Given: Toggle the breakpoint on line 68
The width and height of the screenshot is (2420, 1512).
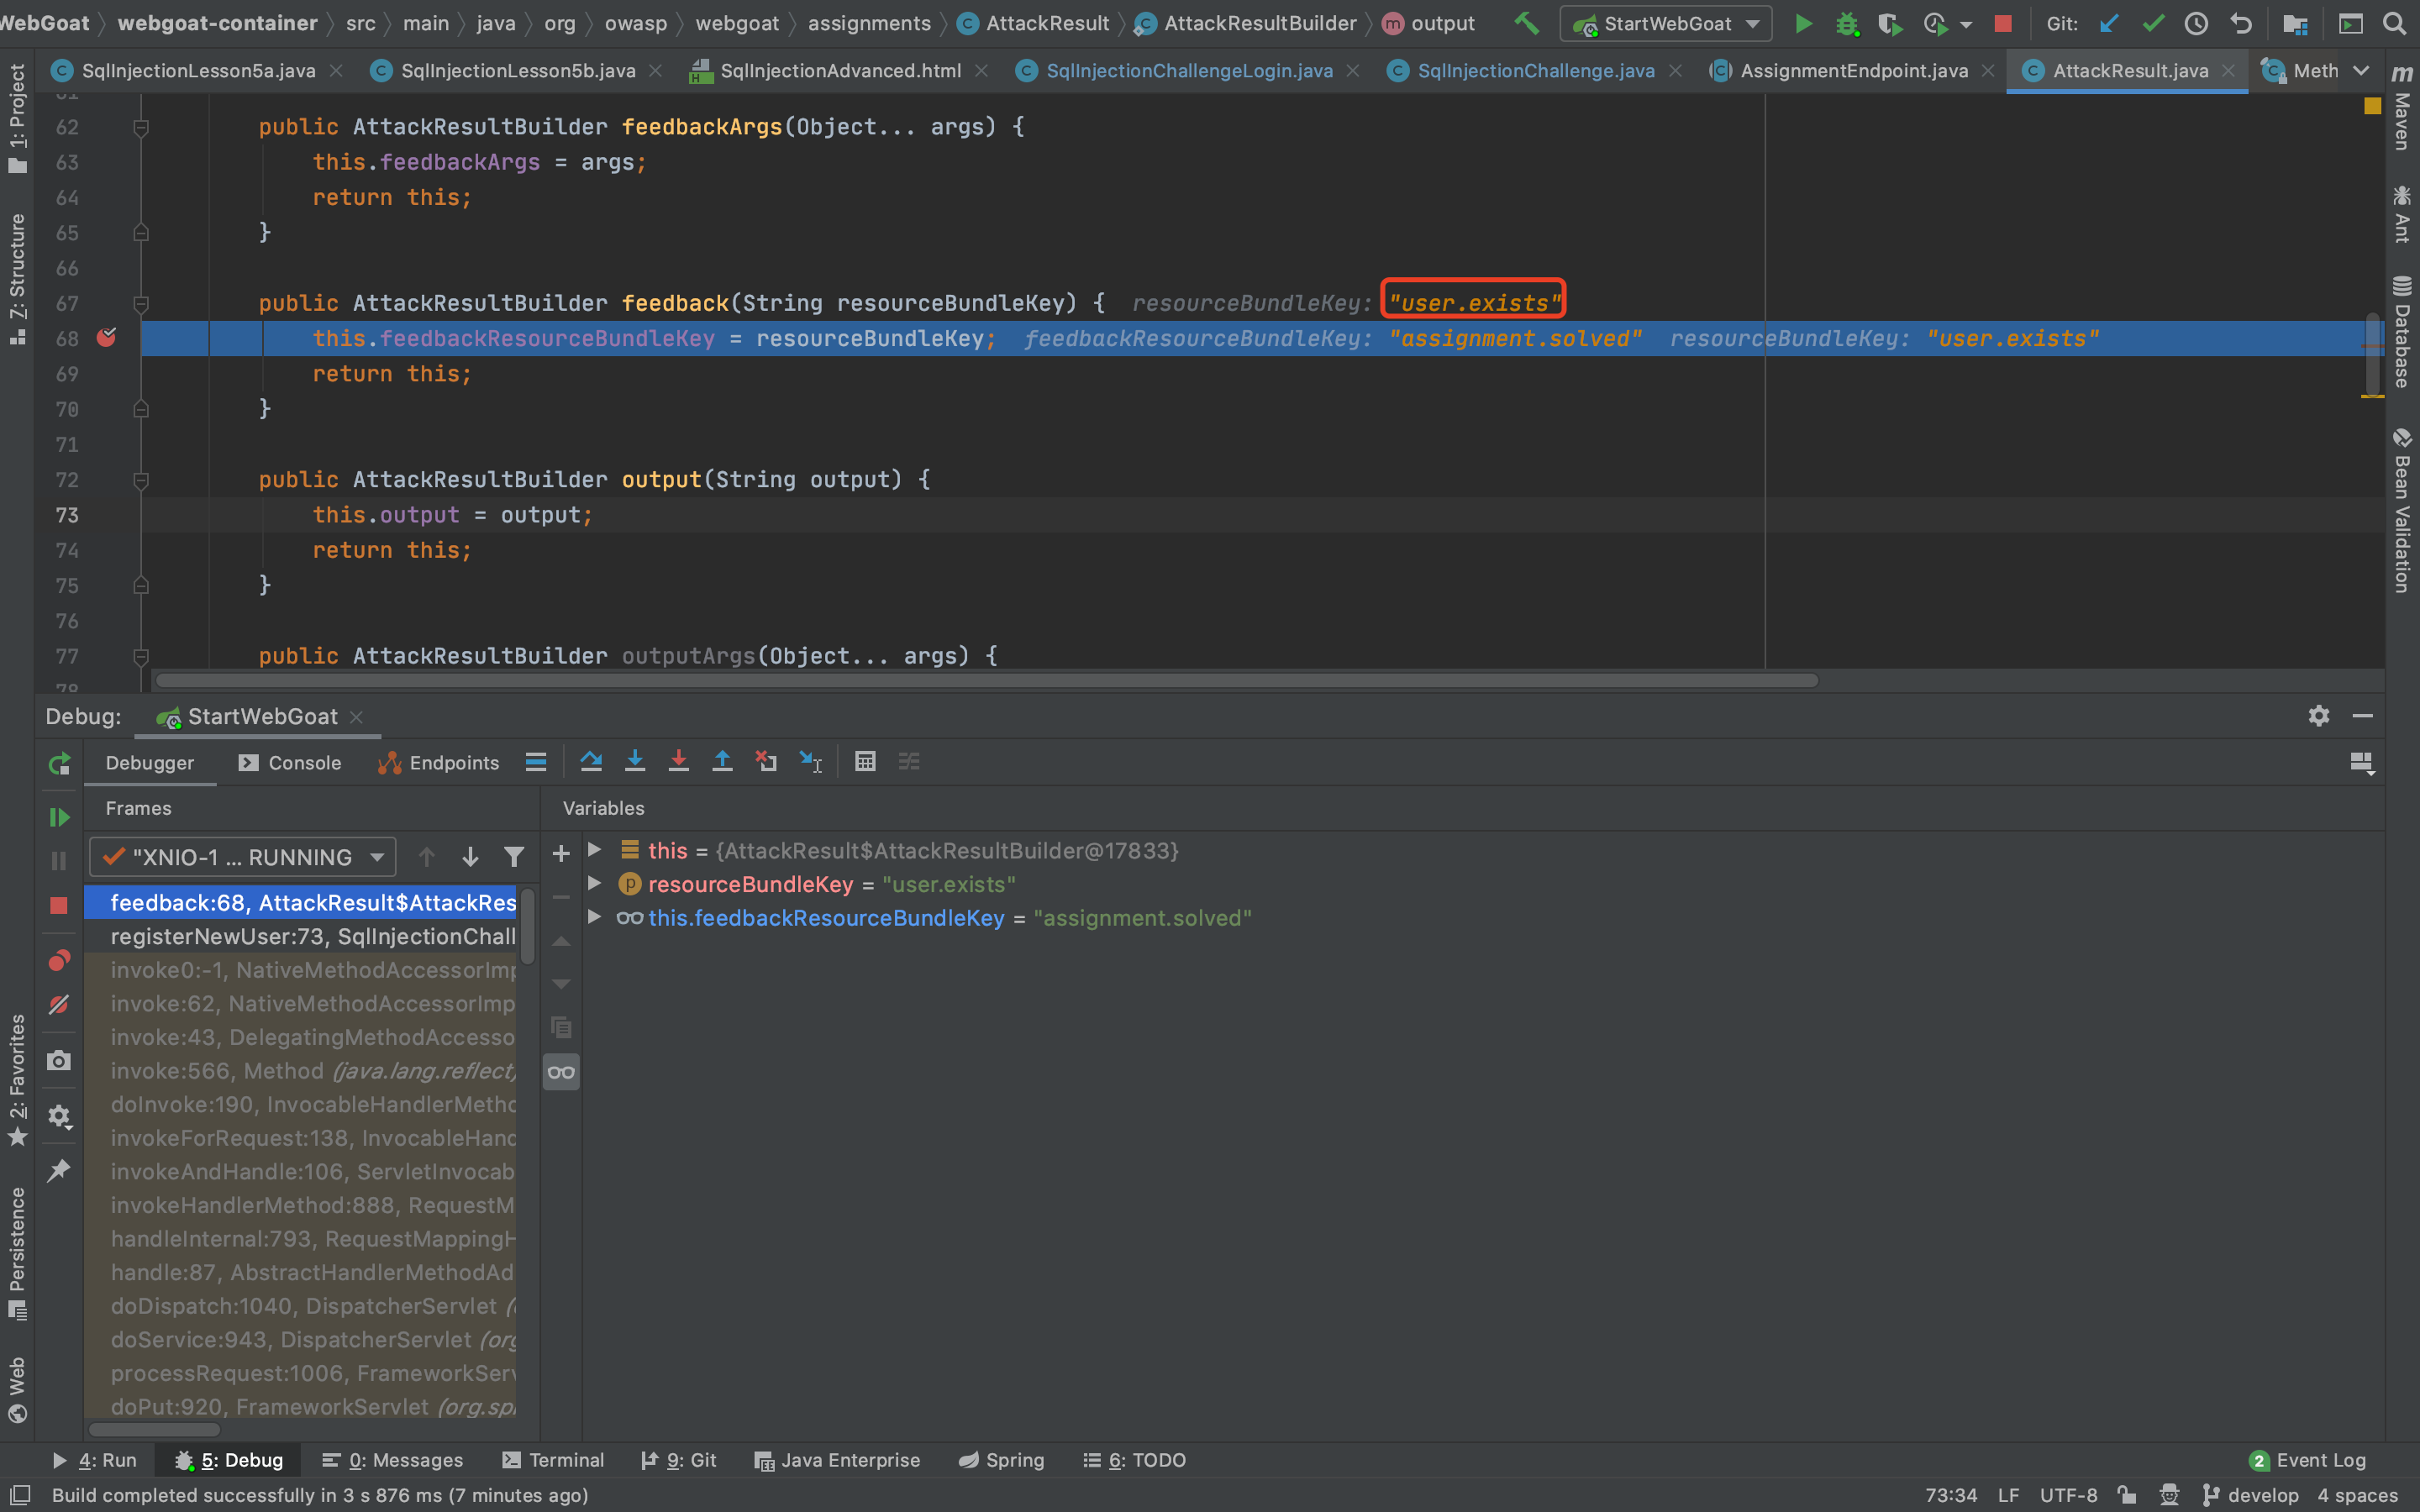Looking at the screenshot, I should point(106,338).
